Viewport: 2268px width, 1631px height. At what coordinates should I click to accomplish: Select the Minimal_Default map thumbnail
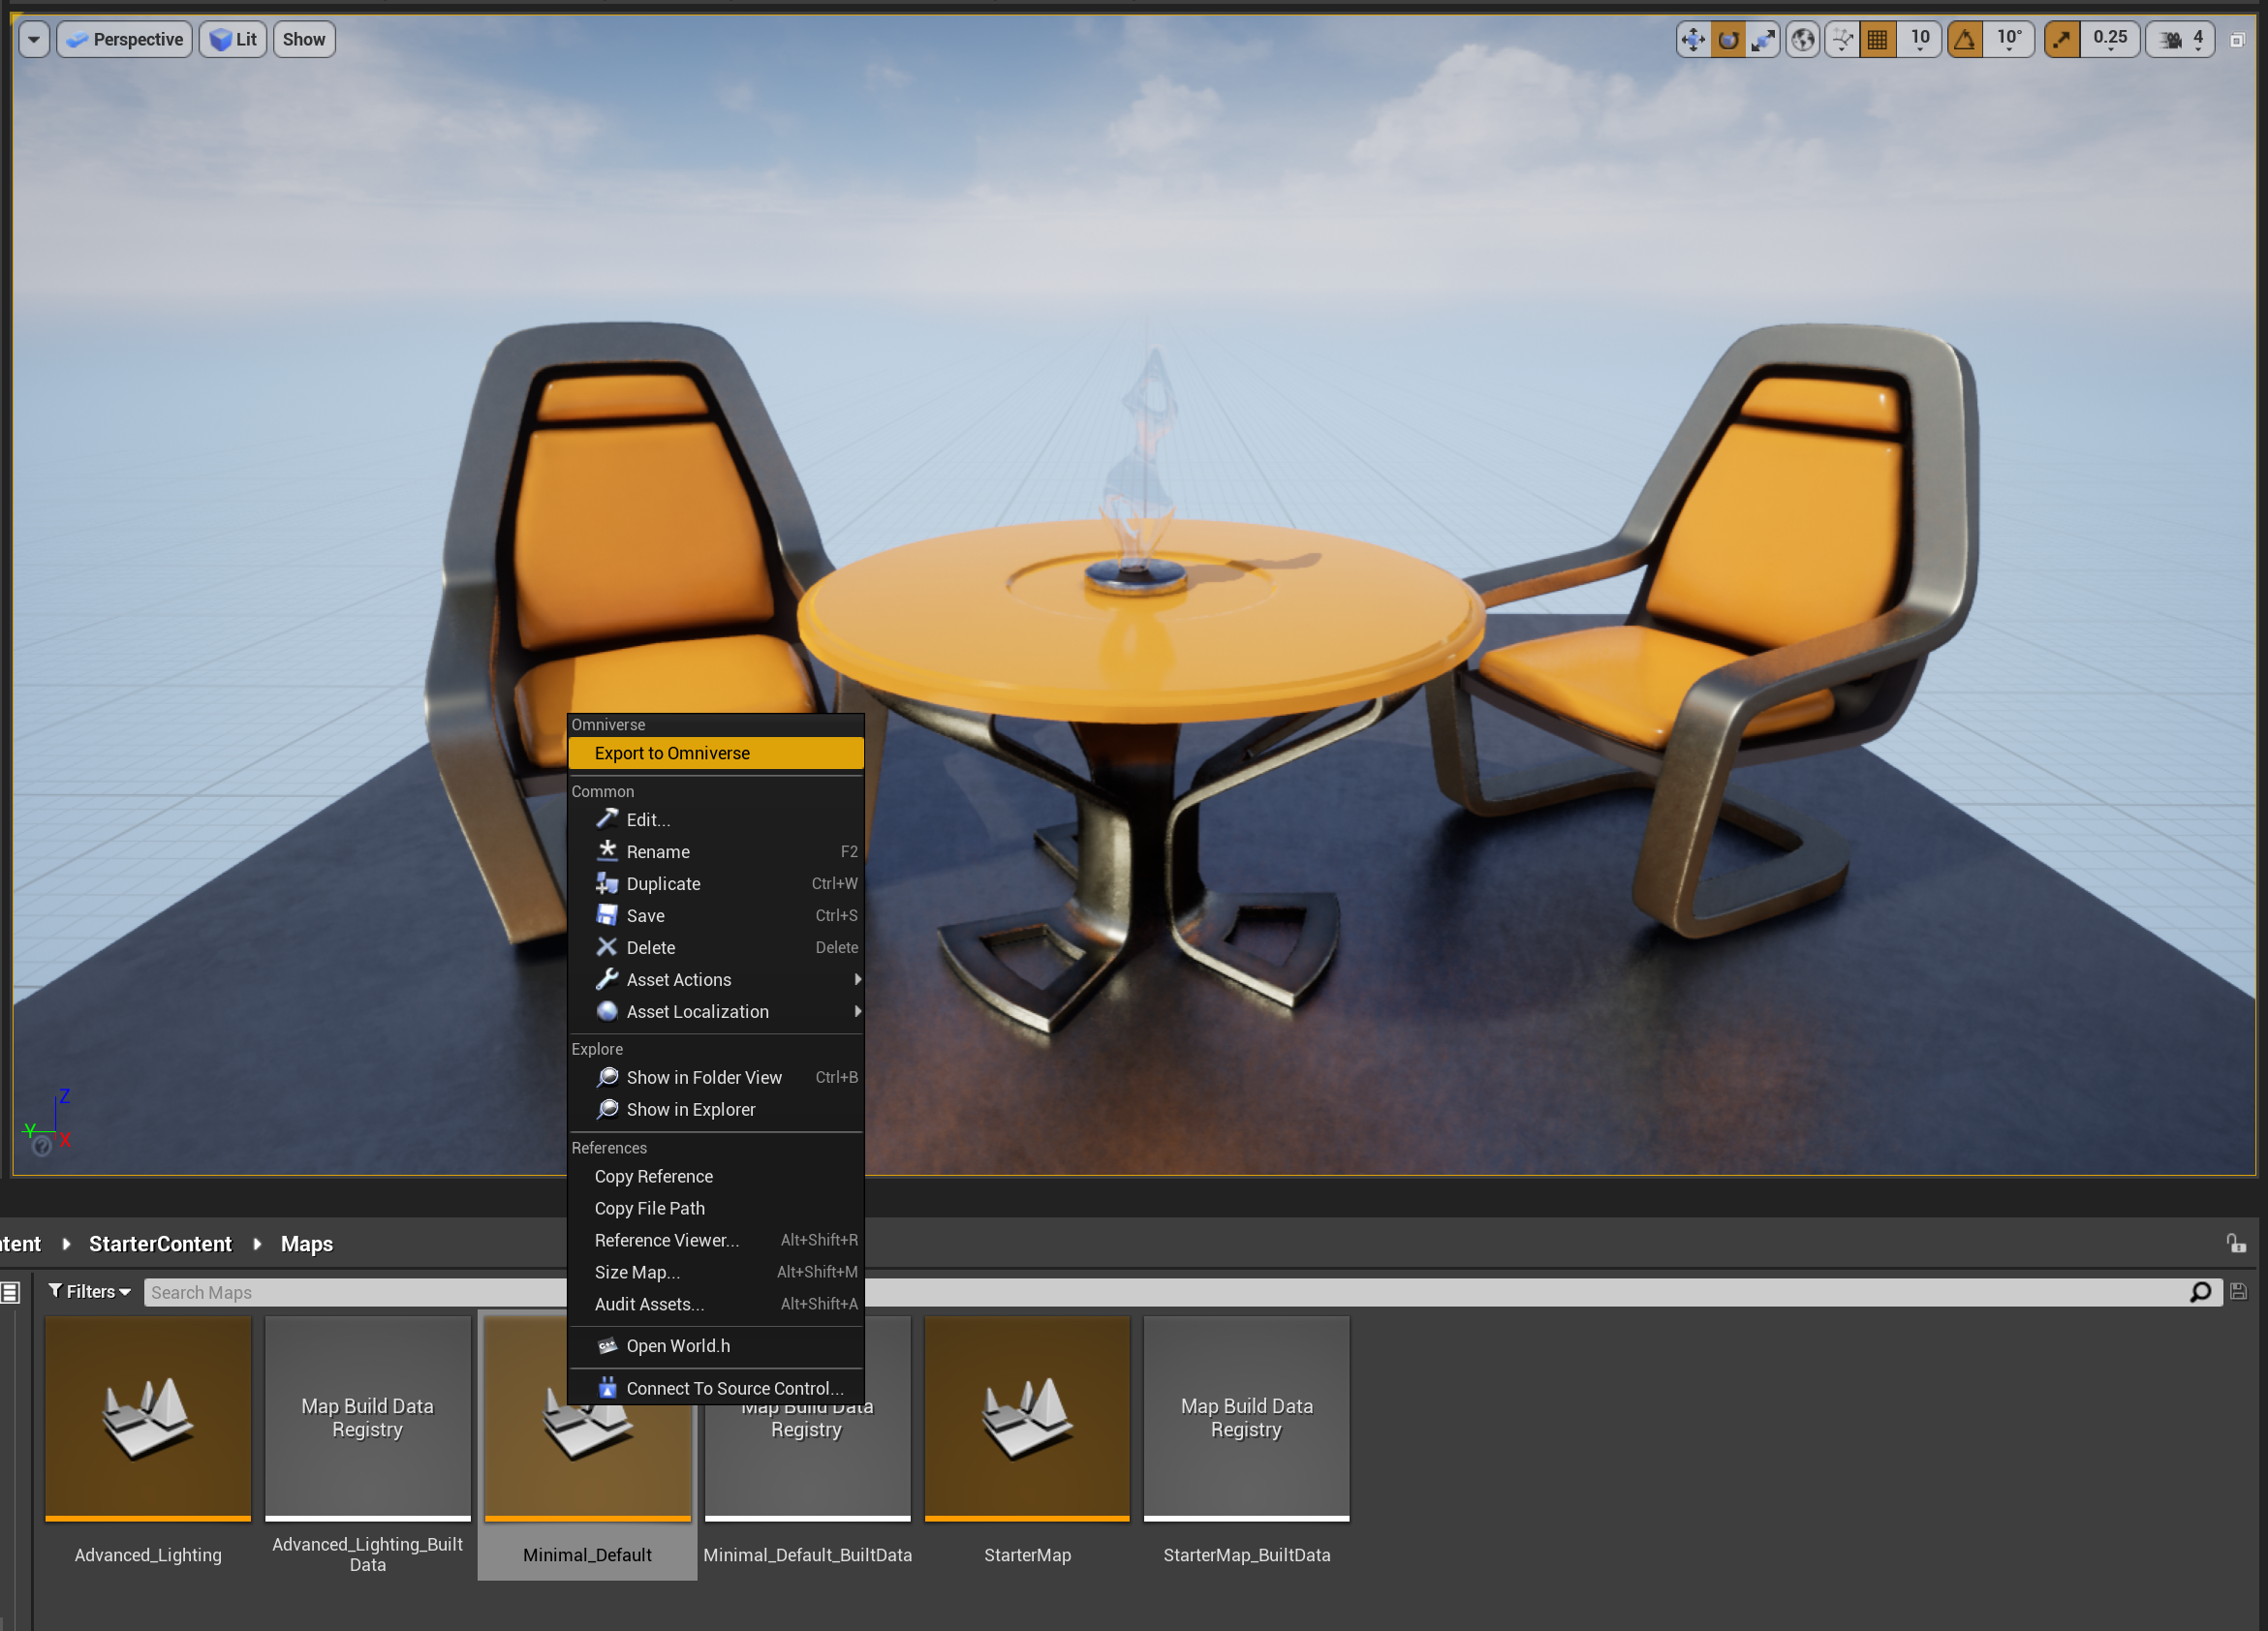click(587, 1463)
